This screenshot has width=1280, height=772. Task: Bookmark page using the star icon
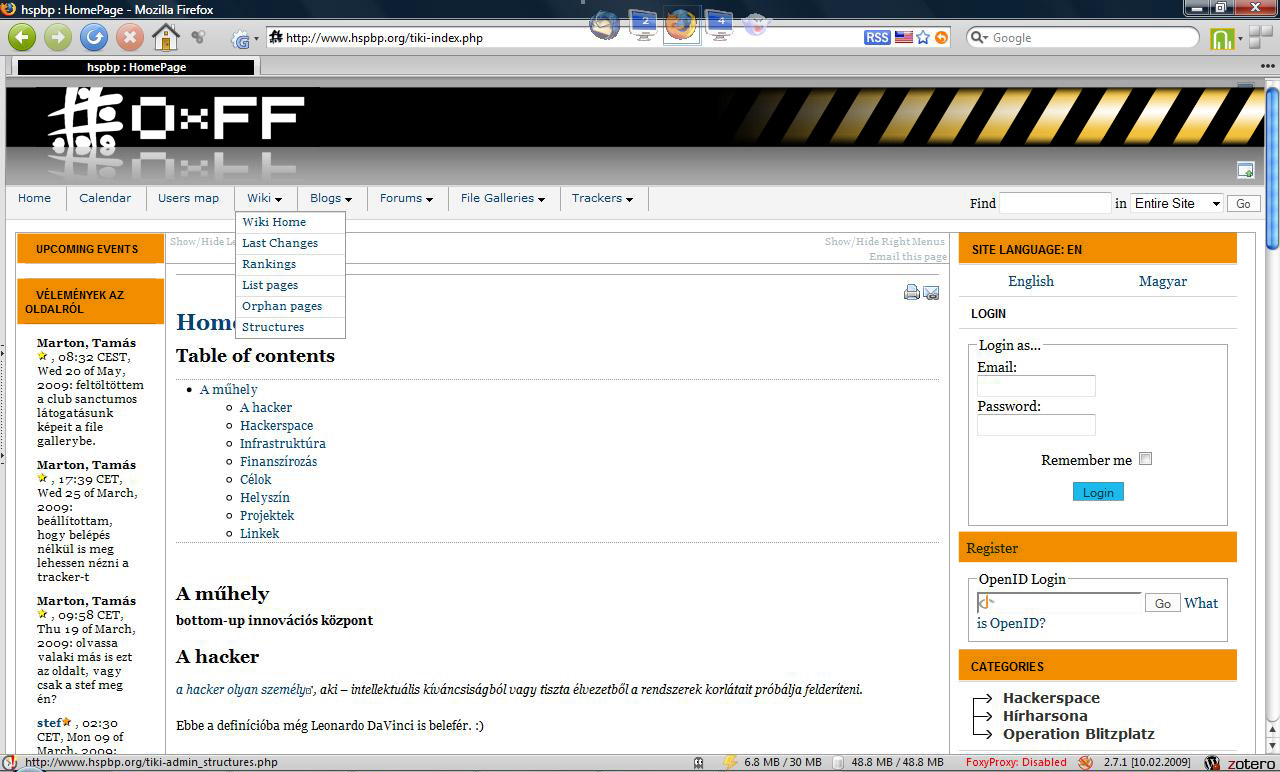pyautogui.click(x=923, y=38)
